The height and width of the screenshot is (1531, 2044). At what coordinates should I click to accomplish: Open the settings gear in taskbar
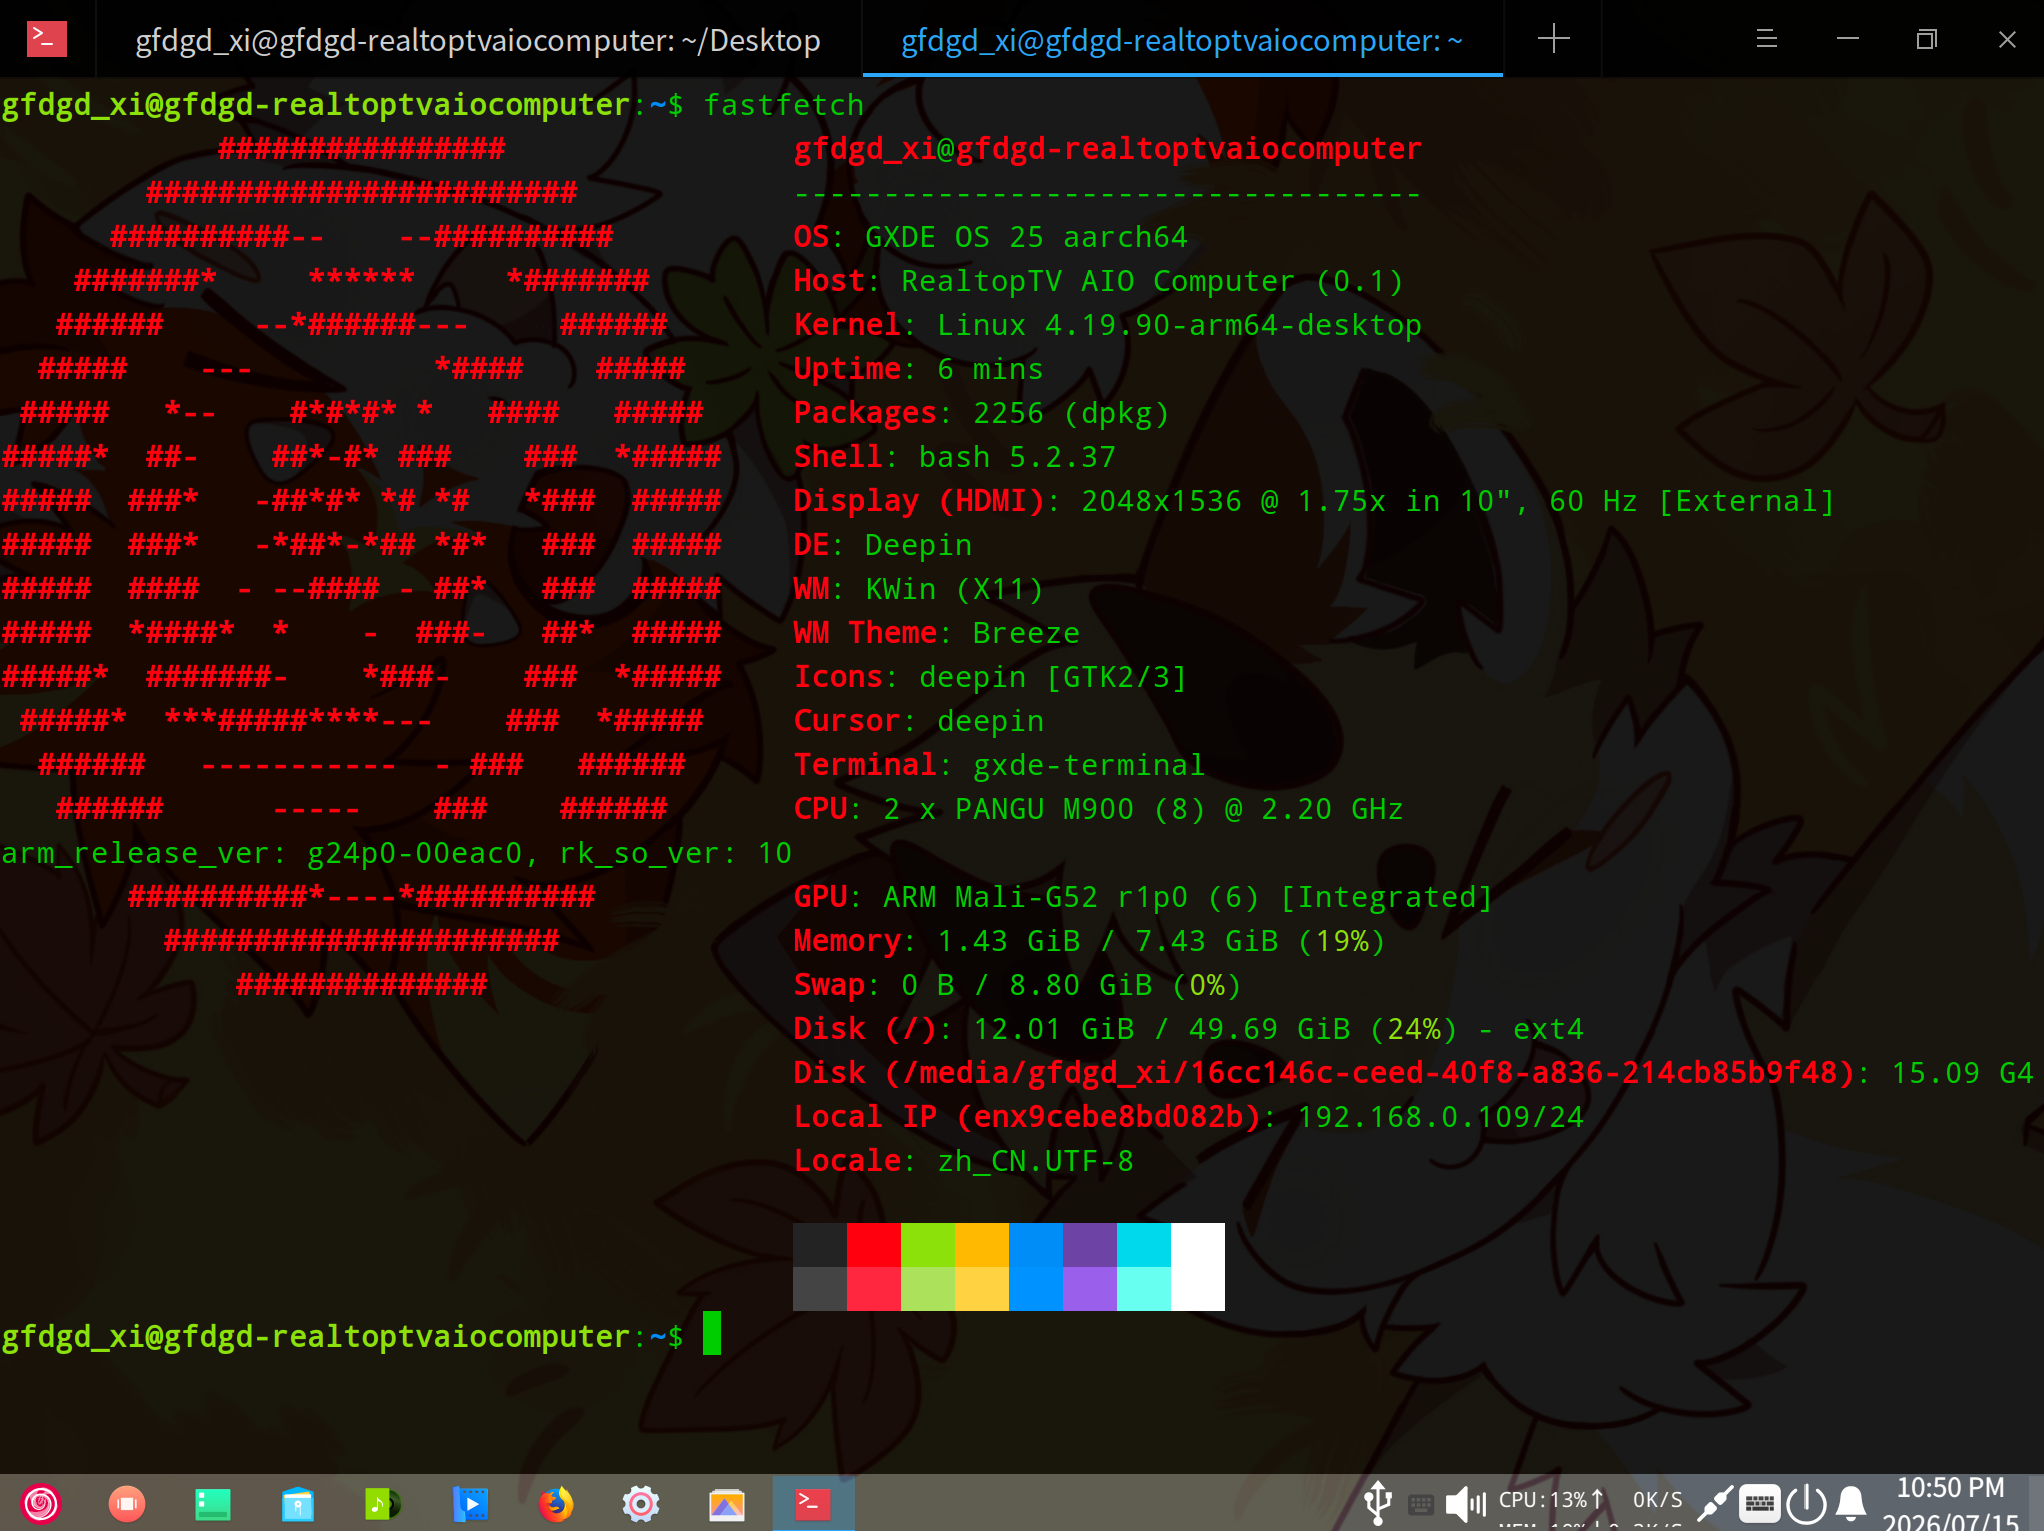pos(641,1503)
